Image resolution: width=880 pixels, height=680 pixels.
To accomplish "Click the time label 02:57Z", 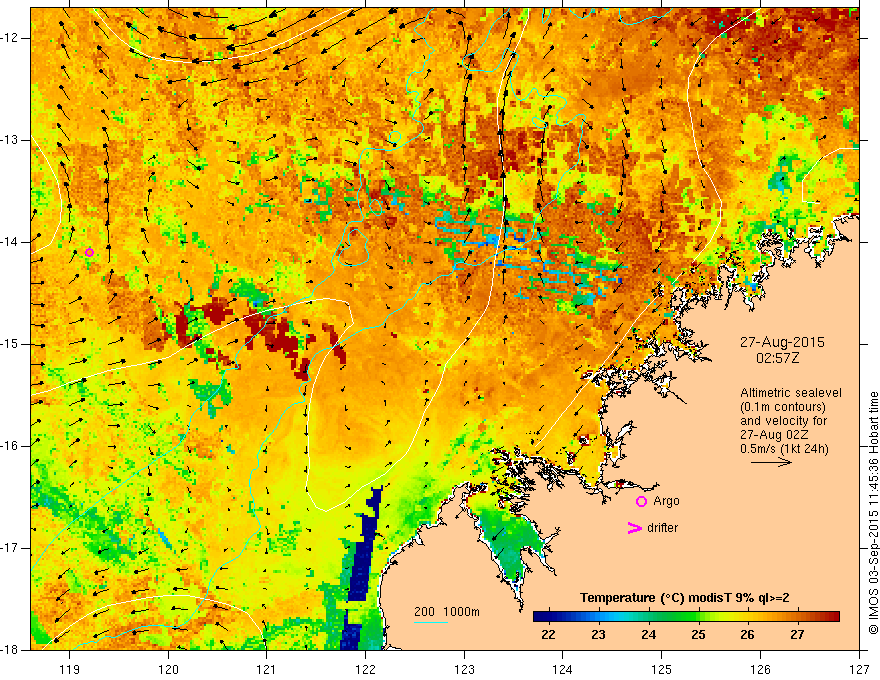I will (x=777, y=358).
